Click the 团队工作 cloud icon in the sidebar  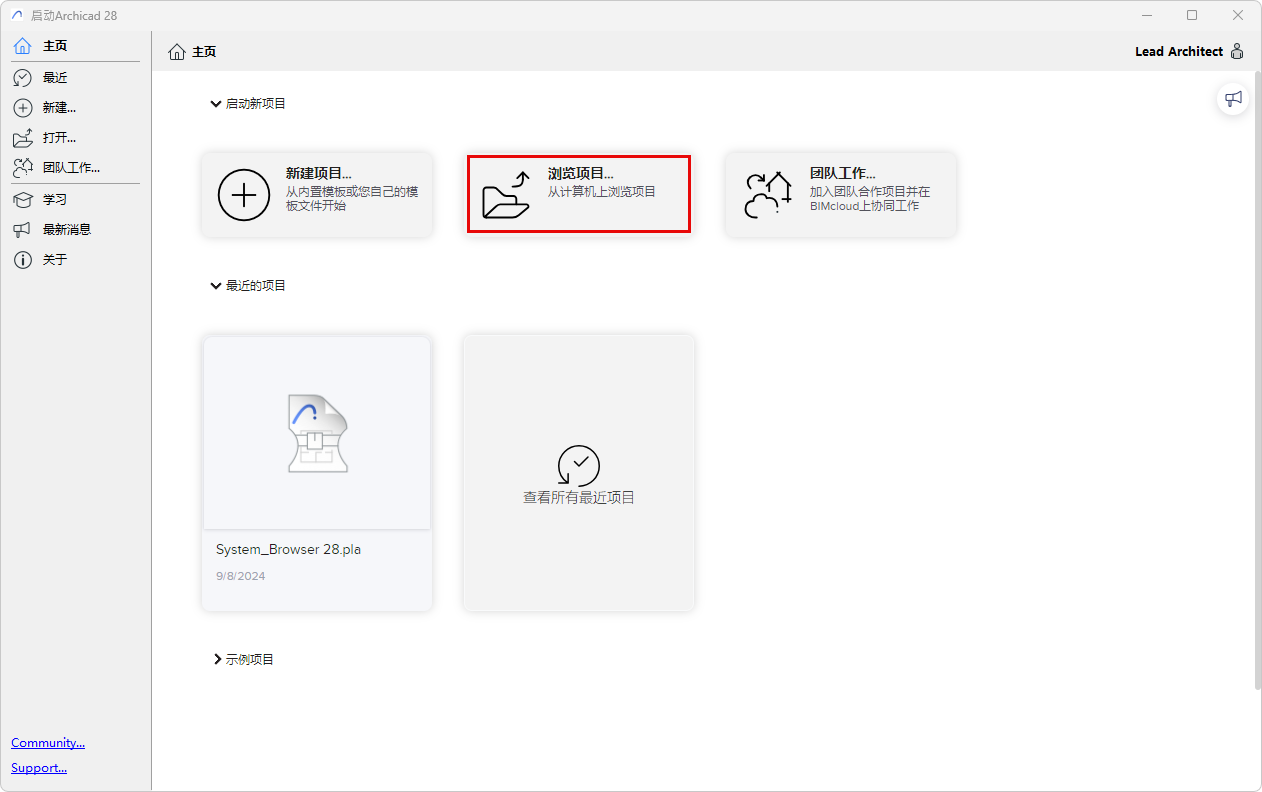(22, 168)
